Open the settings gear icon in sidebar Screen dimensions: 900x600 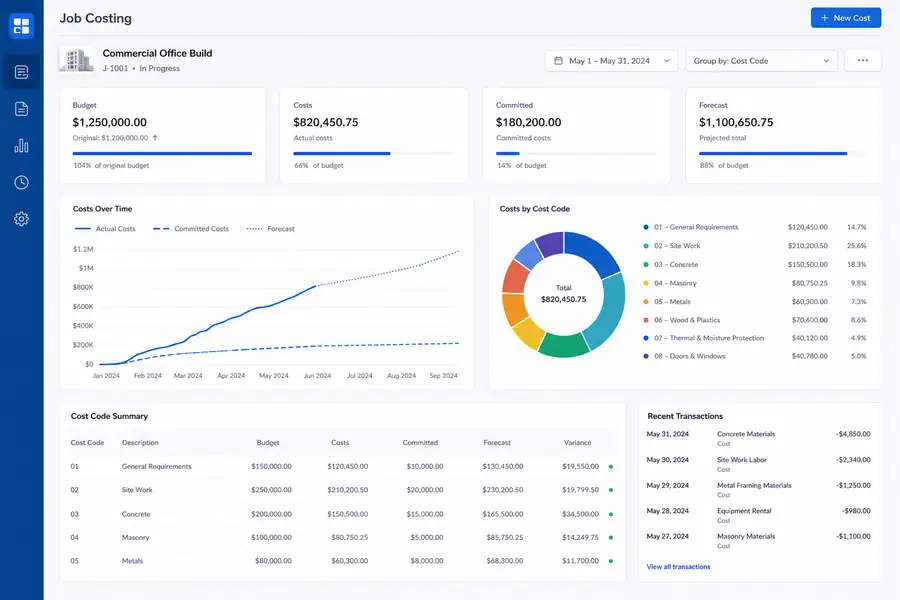pos(21,219)
